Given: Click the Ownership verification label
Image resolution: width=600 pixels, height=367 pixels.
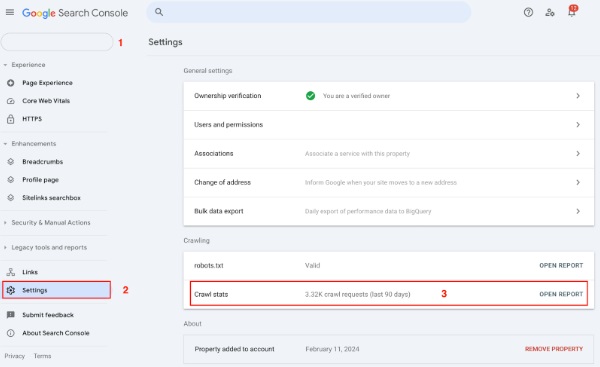Looking at the screenshot, I should click(228, 96).
